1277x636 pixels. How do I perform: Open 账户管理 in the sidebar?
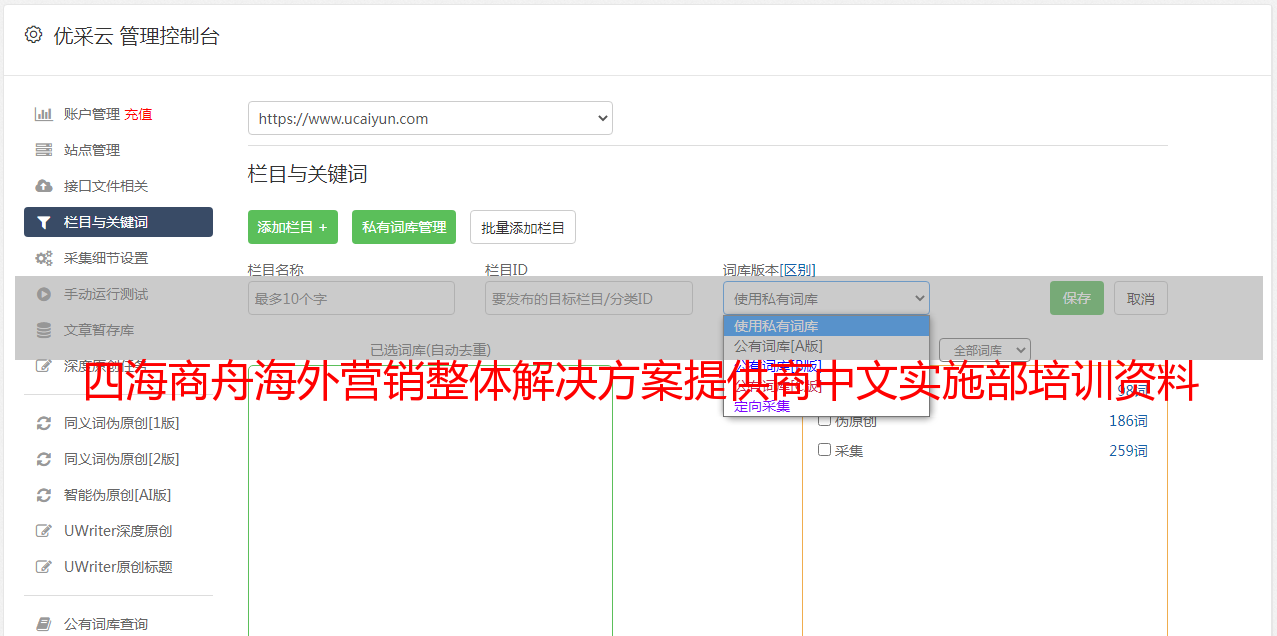click(x=92, y=114)
